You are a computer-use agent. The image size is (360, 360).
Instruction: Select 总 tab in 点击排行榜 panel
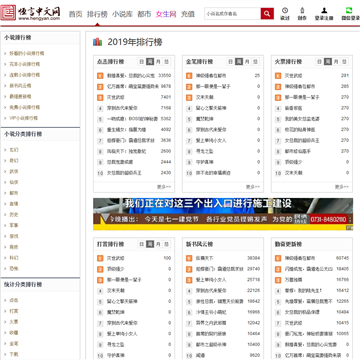pyautogui.click(x=166, y=62)
